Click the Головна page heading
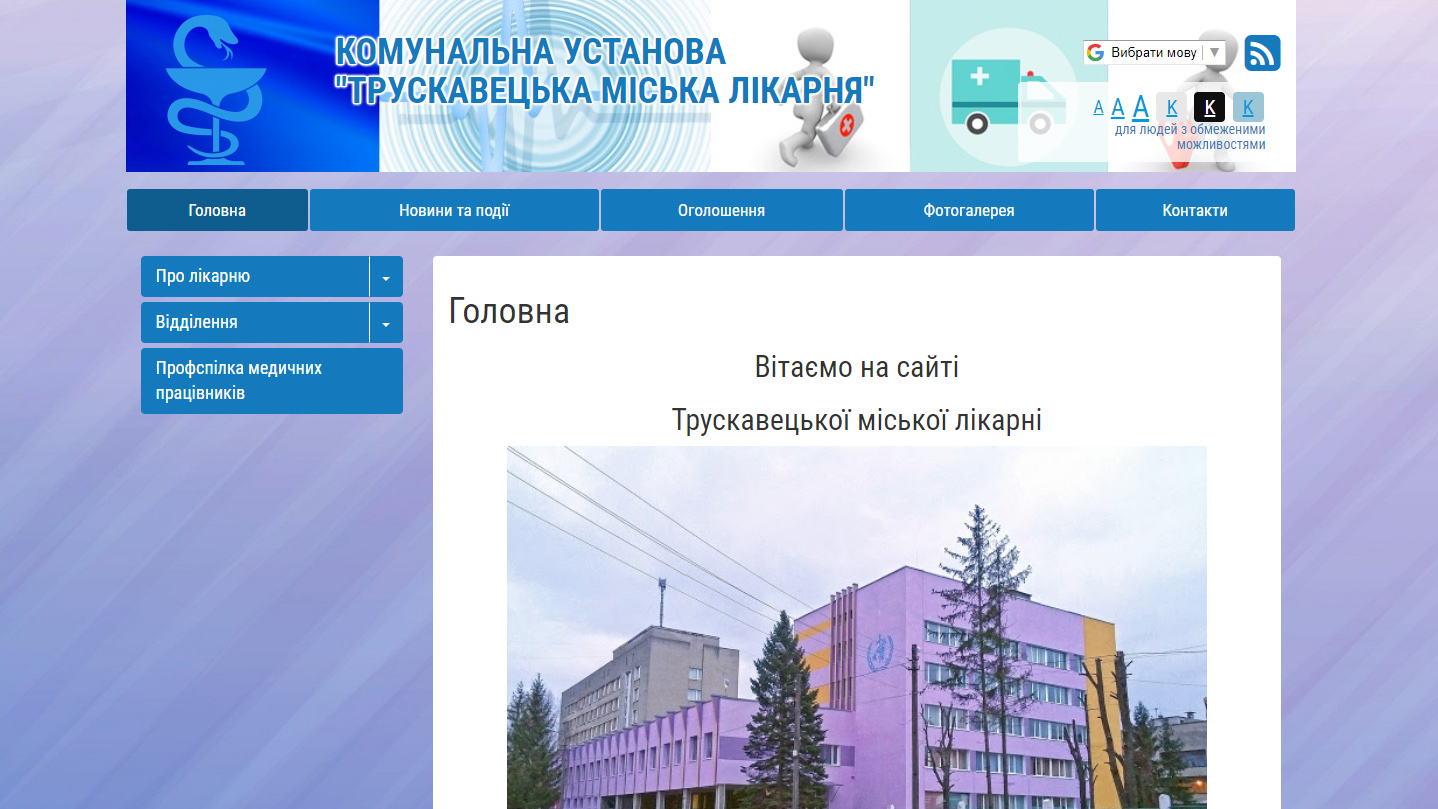 [509, 311]
